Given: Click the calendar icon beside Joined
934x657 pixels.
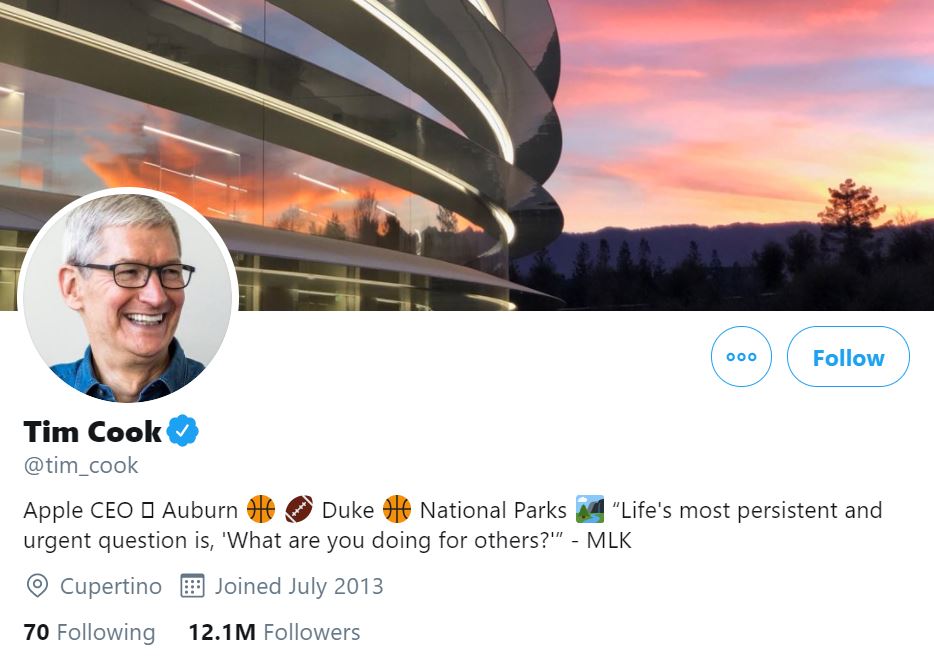Looking at the screenshot, I should (192, 586).
